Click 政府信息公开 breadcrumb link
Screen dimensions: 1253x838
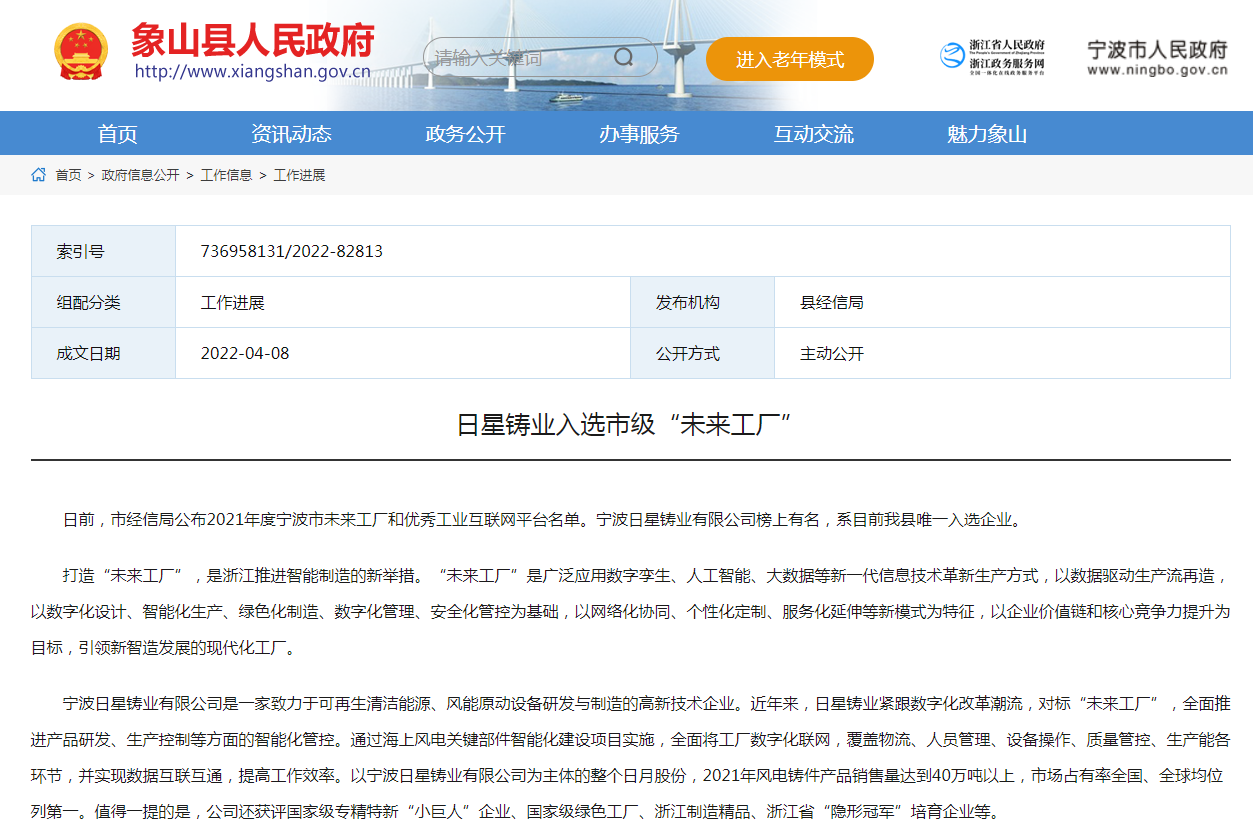pyautogui.click(x=140, y=175)
